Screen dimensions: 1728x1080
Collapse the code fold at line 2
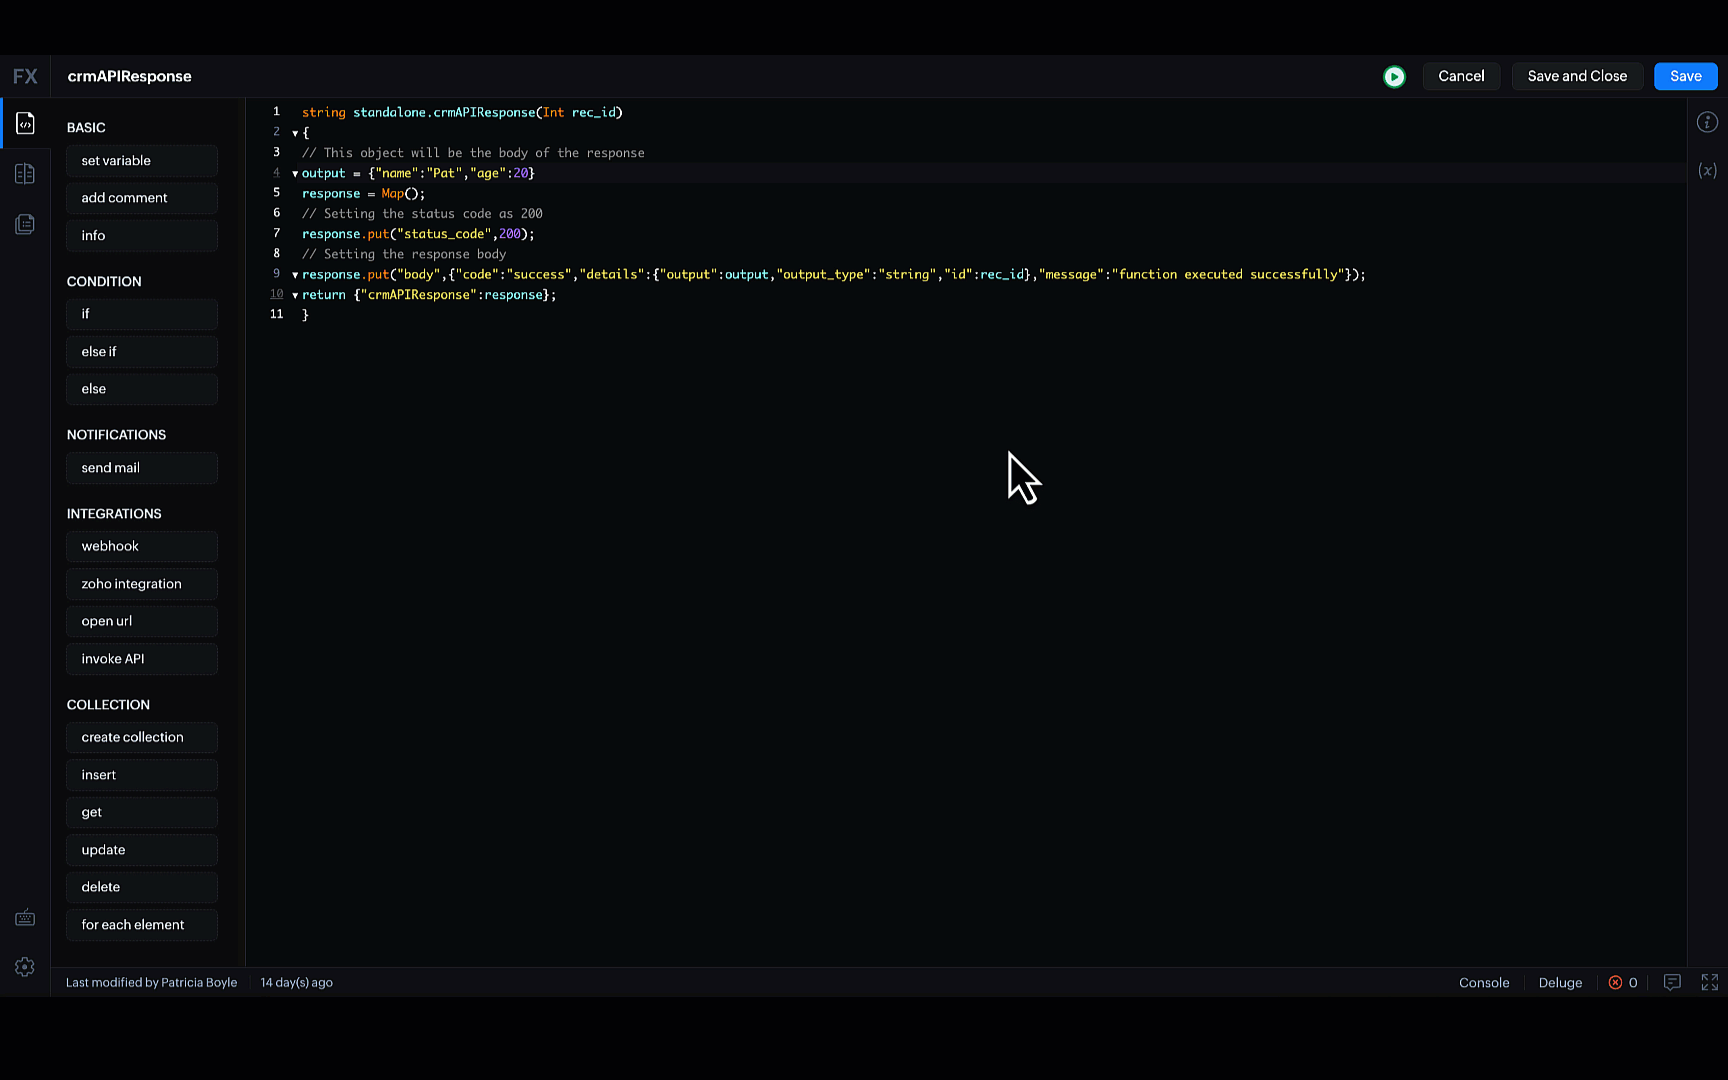point(295,133)
